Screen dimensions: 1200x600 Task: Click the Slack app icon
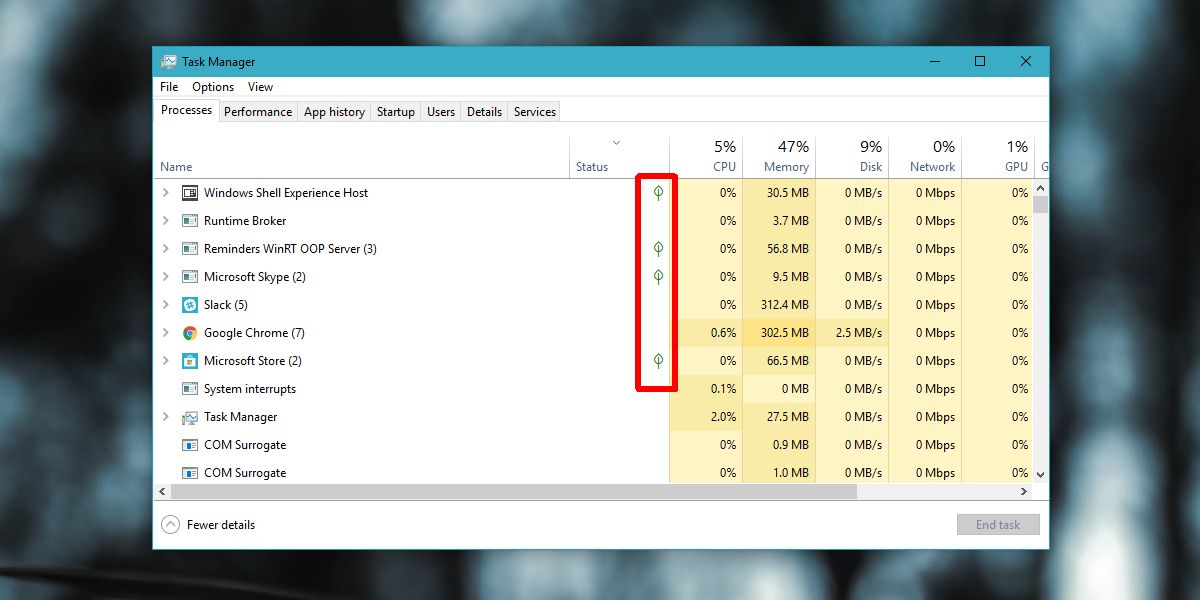coord(189,305)
